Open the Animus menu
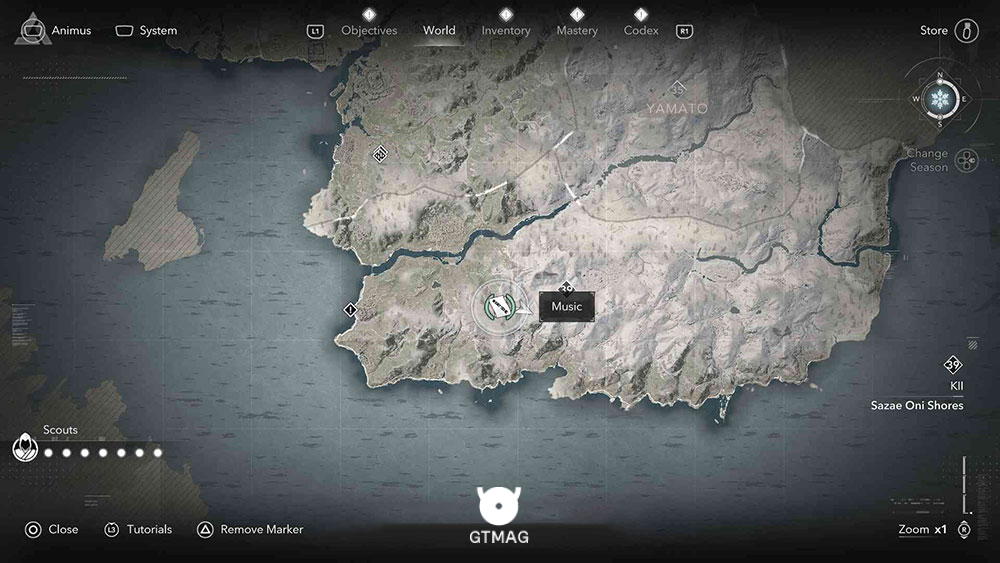1000x563 pixels. point(71,31)
